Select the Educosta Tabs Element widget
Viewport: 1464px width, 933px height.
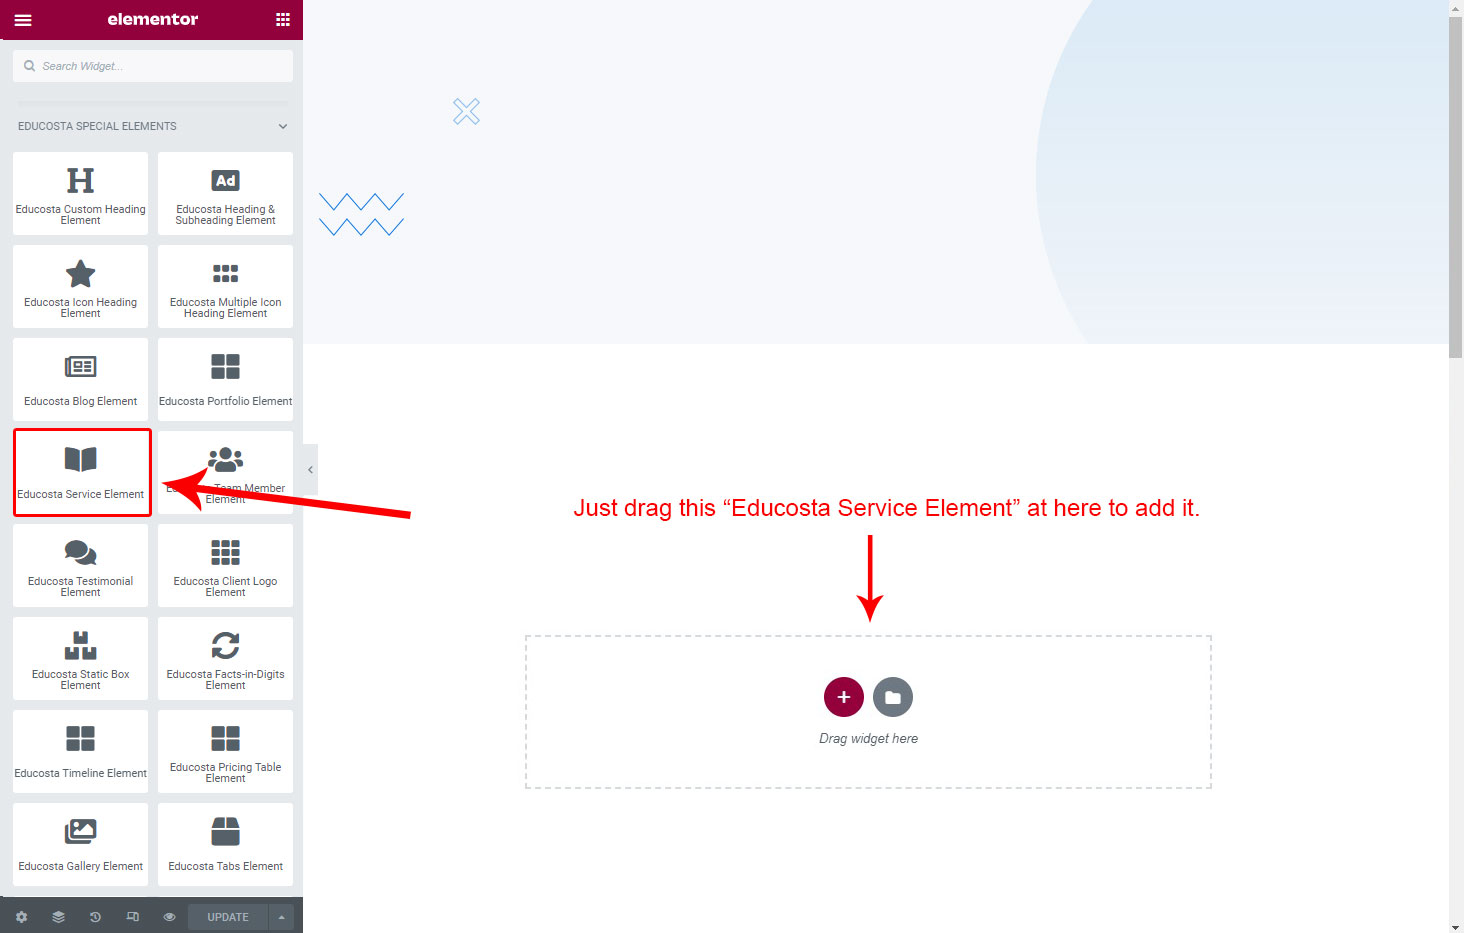tap(225, 845)
